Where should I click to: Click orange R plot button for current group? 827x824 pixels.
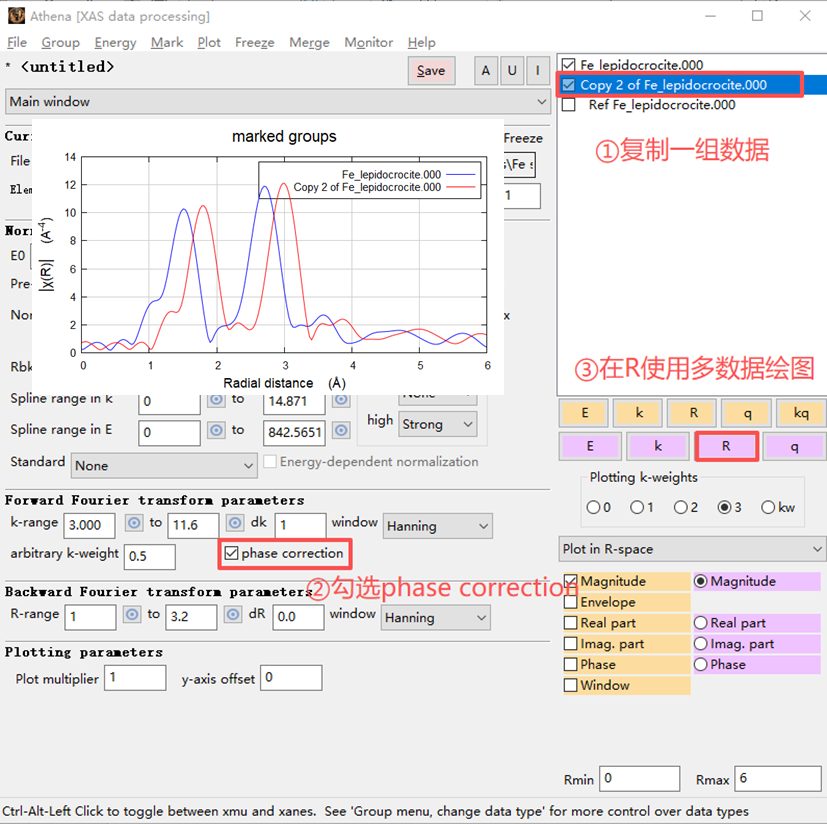click(x=693, y=413)
